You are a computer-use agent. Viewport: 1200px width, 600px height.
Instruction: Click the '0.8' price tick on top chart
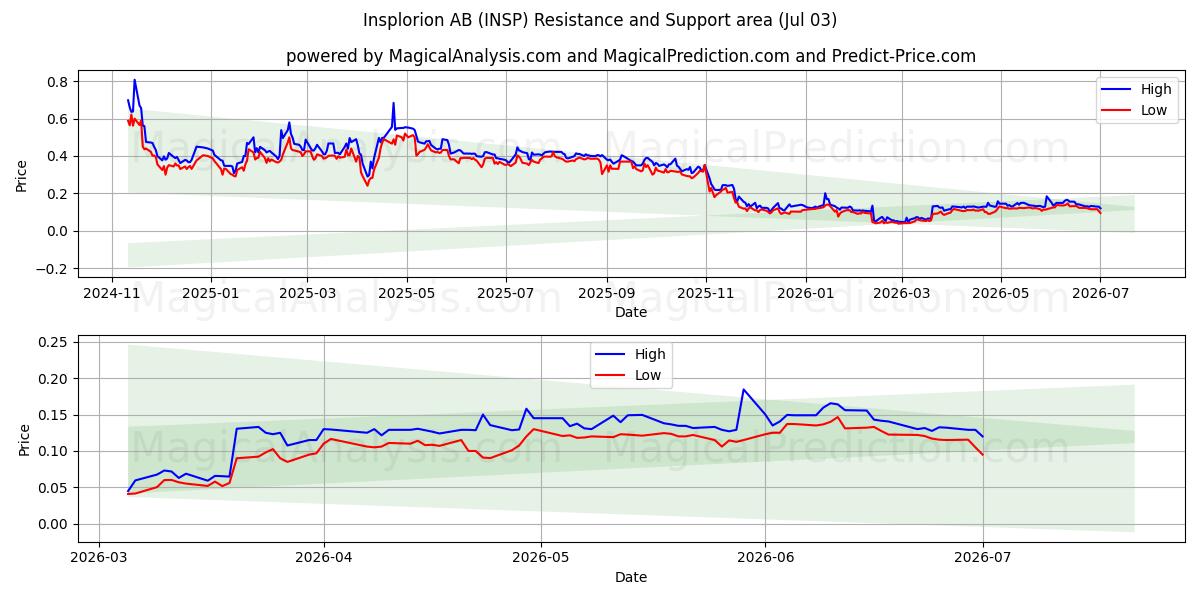(x=57, y=82)
